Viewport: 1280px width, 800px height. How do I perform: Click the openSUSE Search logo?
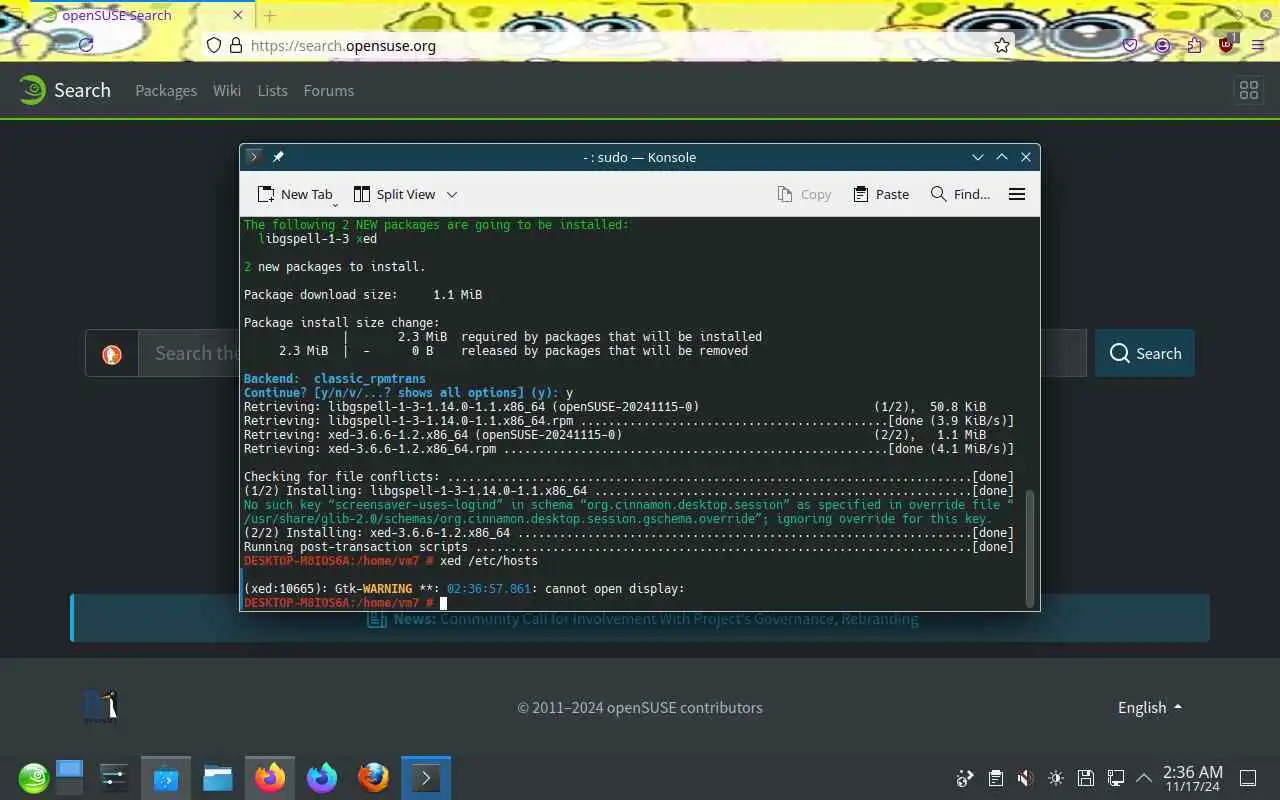click(64, 90)
